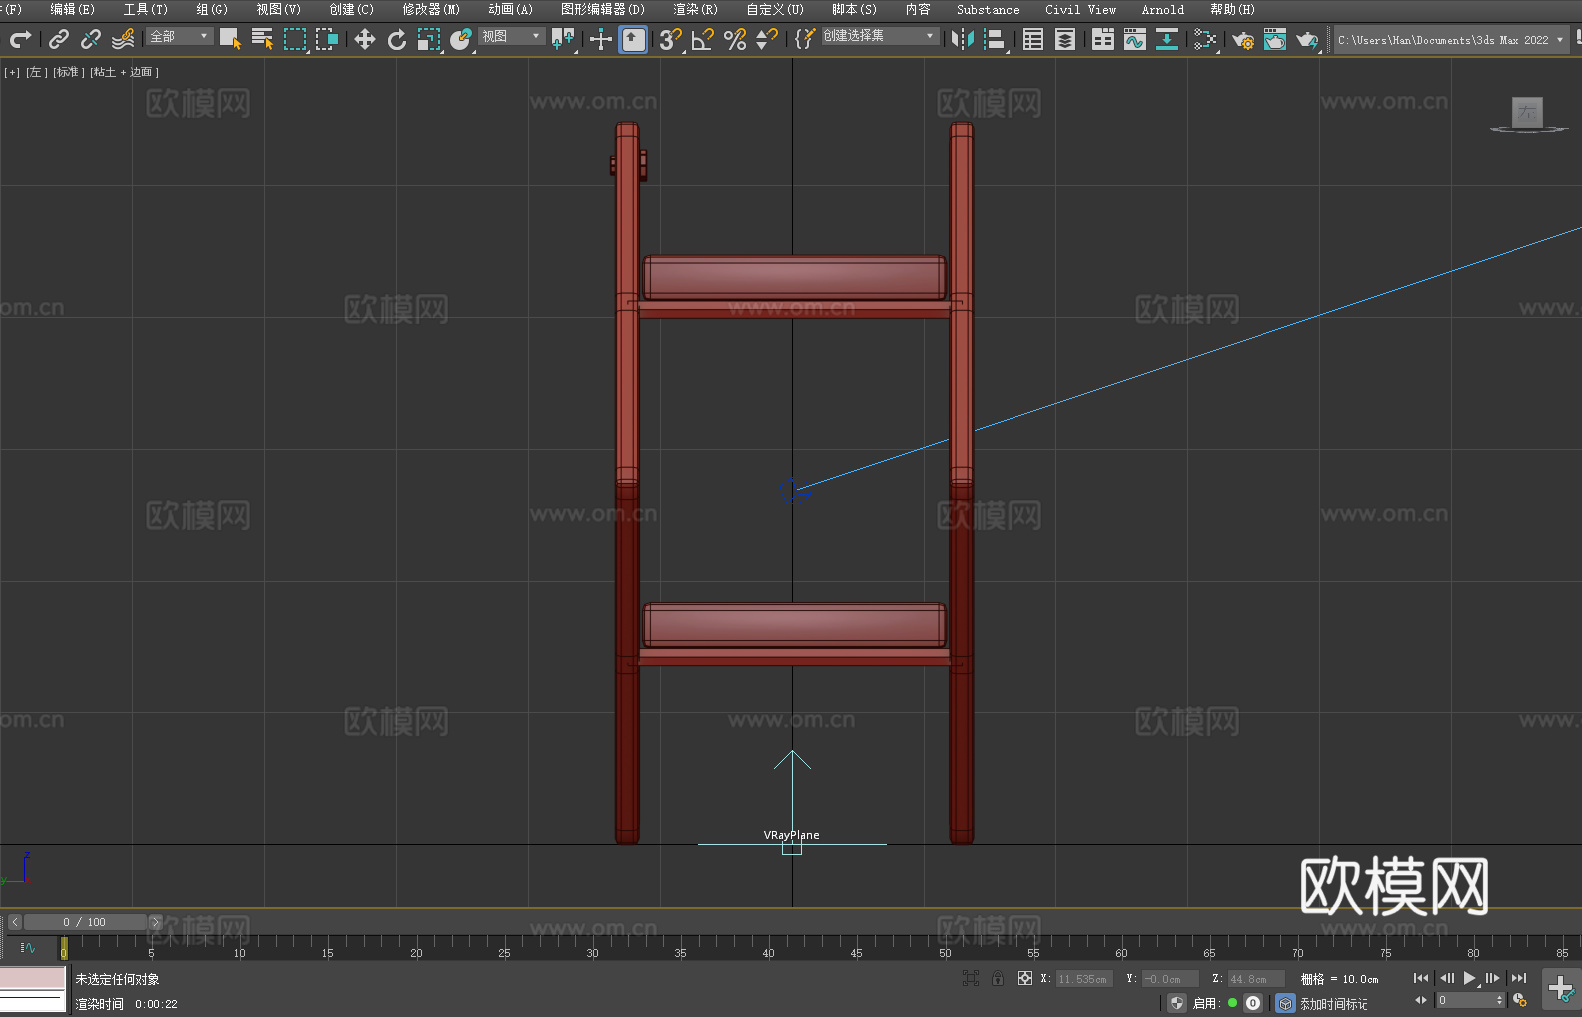Click the teal download-arrow toolbar icon
Image resolution: width=1582 pixels, height=1017 pixels.
[1167, 39]
